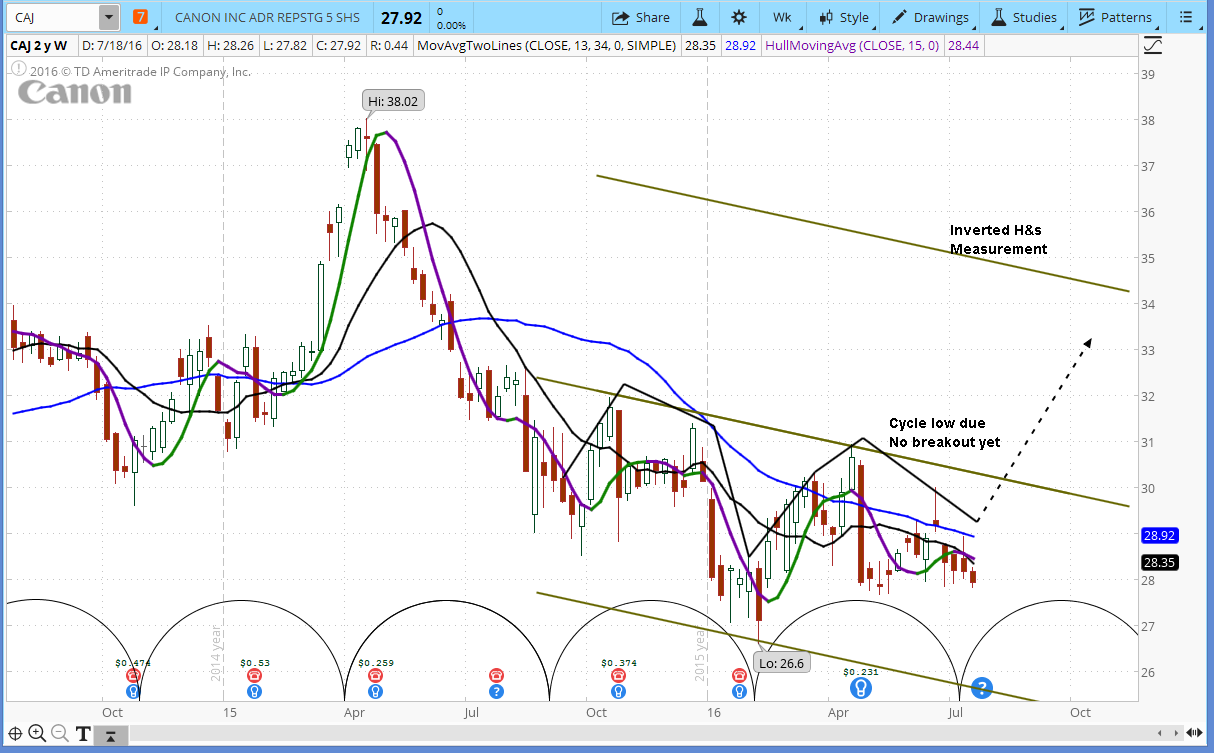Click the lightbulb icon below $0.474
This screenshot has height=753, width=1214.
[133, 691]
